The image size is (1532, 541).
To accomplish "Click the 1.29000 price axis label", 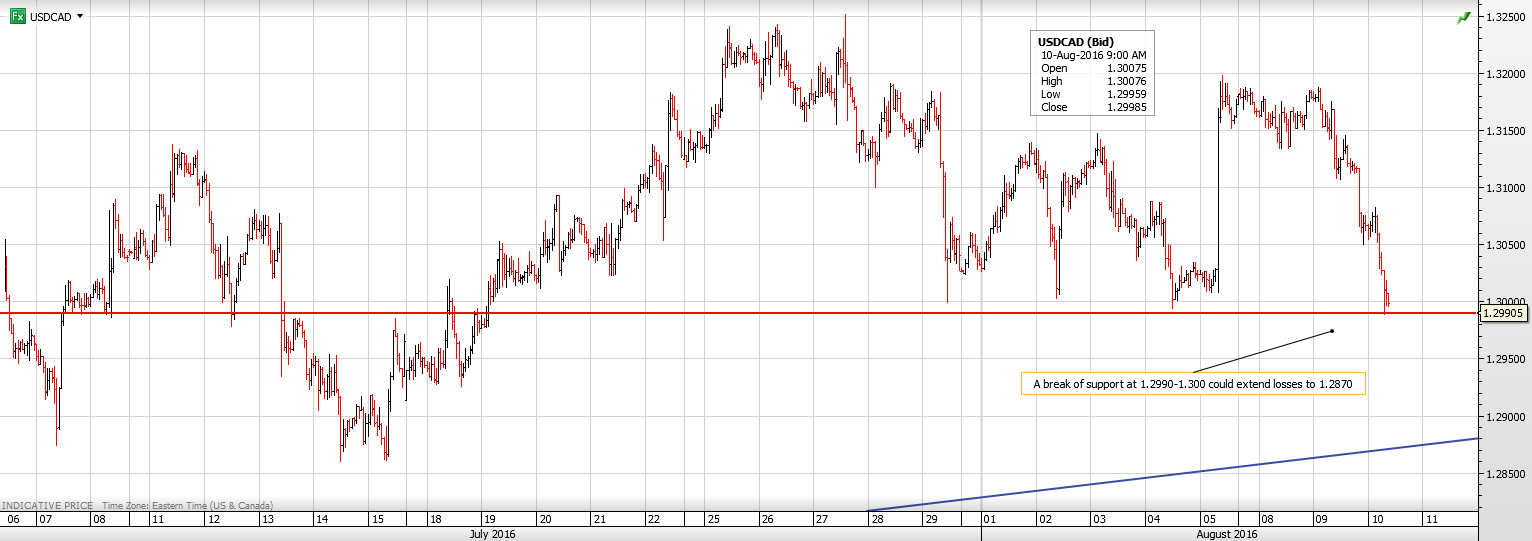I will tap(1504, 416).
